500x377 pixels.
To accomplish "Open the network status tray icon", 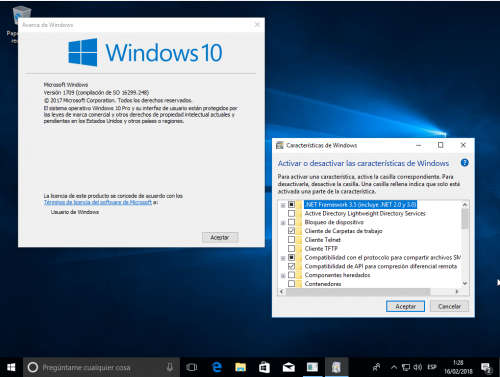I will [406, 367].
